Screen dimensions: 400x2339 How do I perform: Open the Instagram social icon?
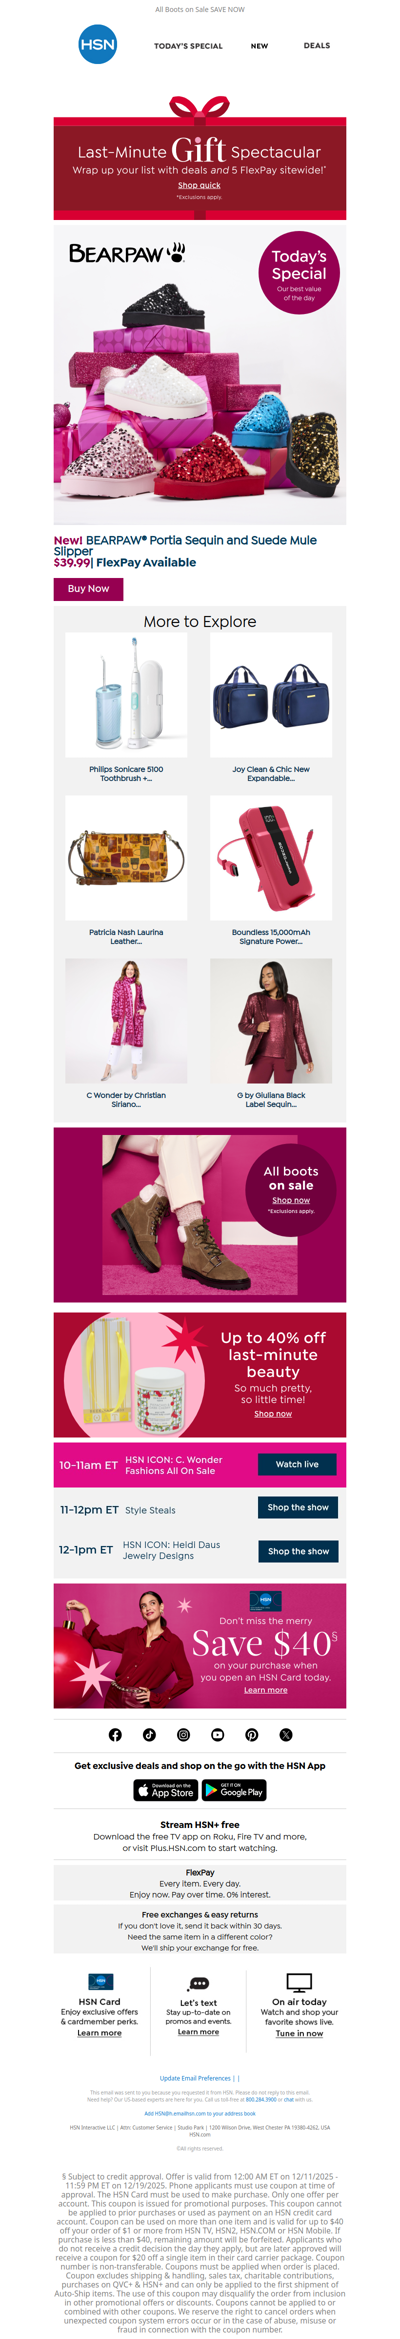pyautogui.click(x=183, y=1734)
